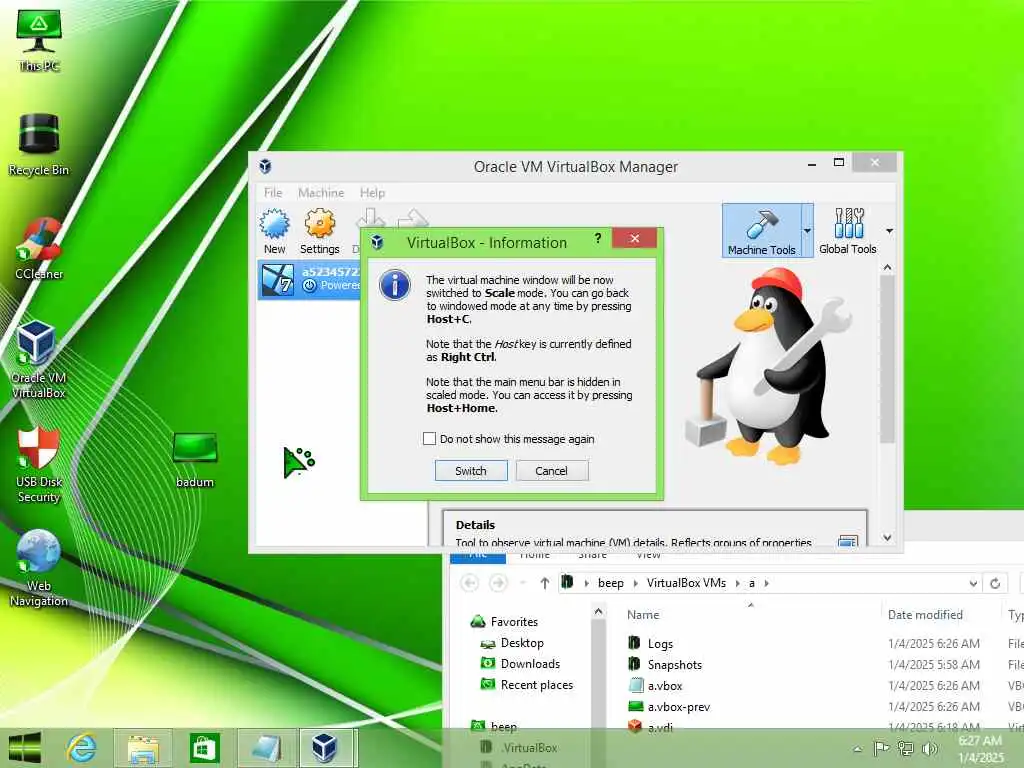The image size is (1024, 768).
Task: Click the notepad-like taskbar app icon
Action: tap(267, 748)
